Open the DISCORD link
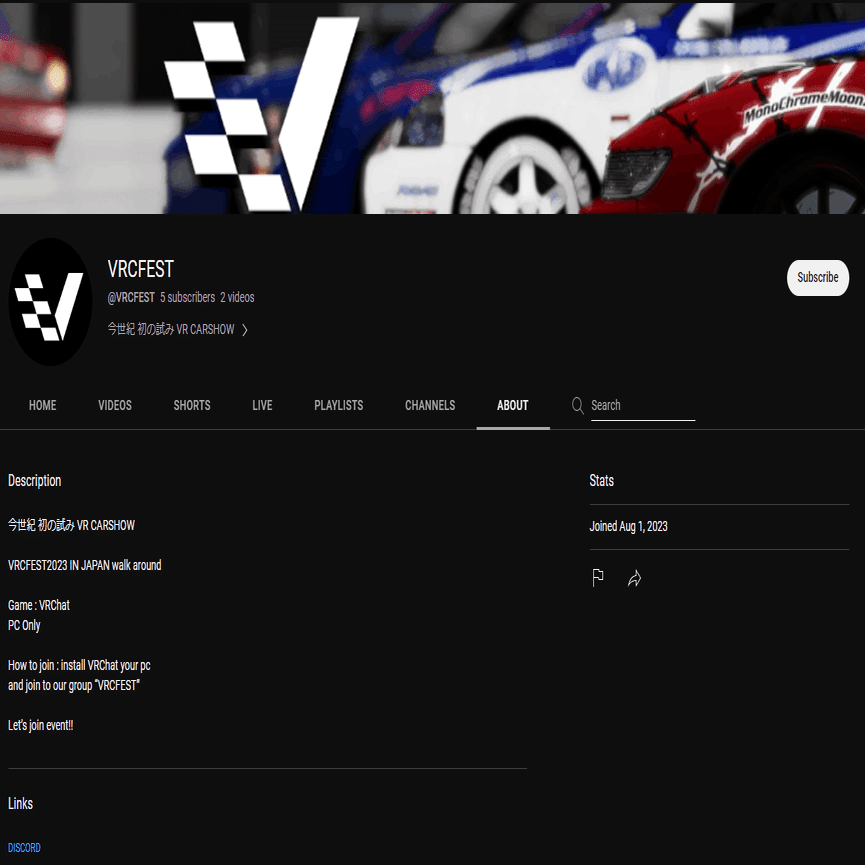The image size is (865, 865). [x=24, y=847]
